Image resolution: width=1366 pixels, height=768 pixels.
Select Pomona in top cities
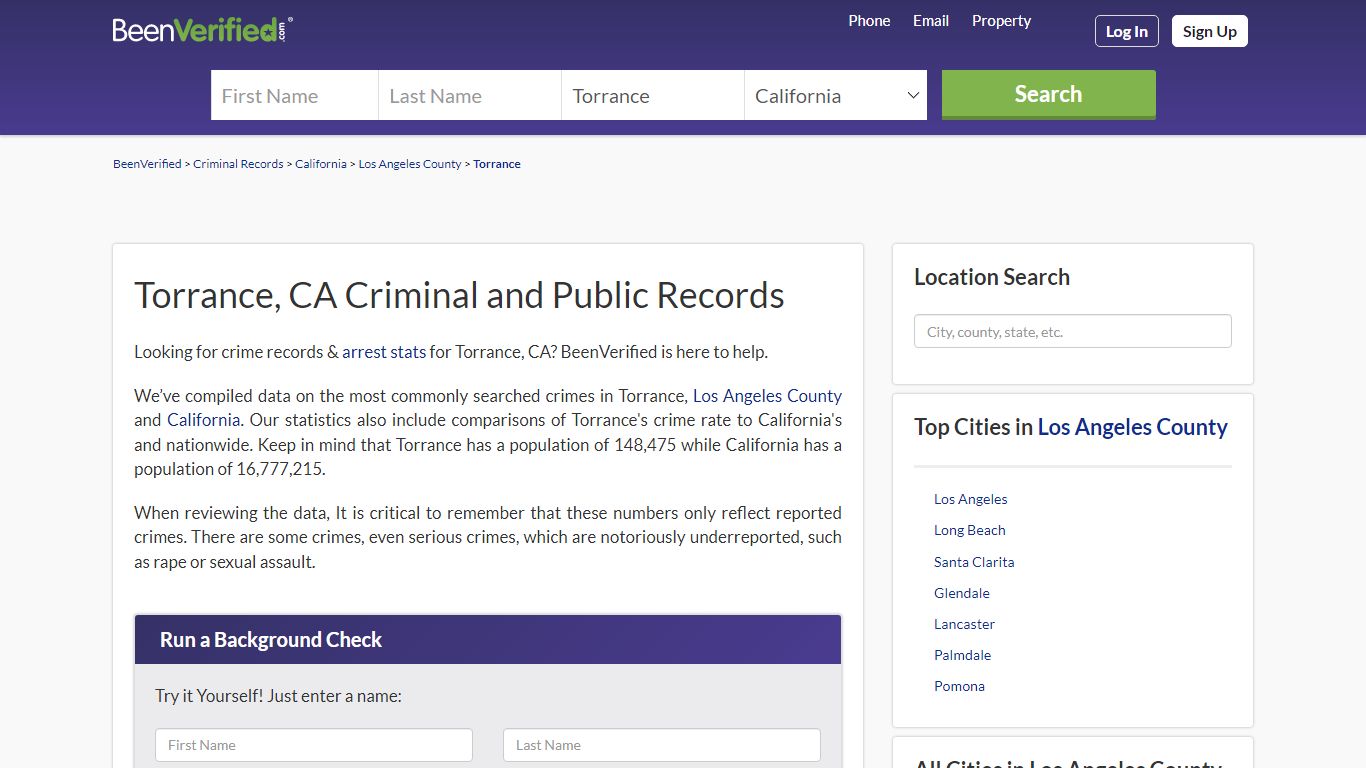pyautogui.click(x=959, y=686)
